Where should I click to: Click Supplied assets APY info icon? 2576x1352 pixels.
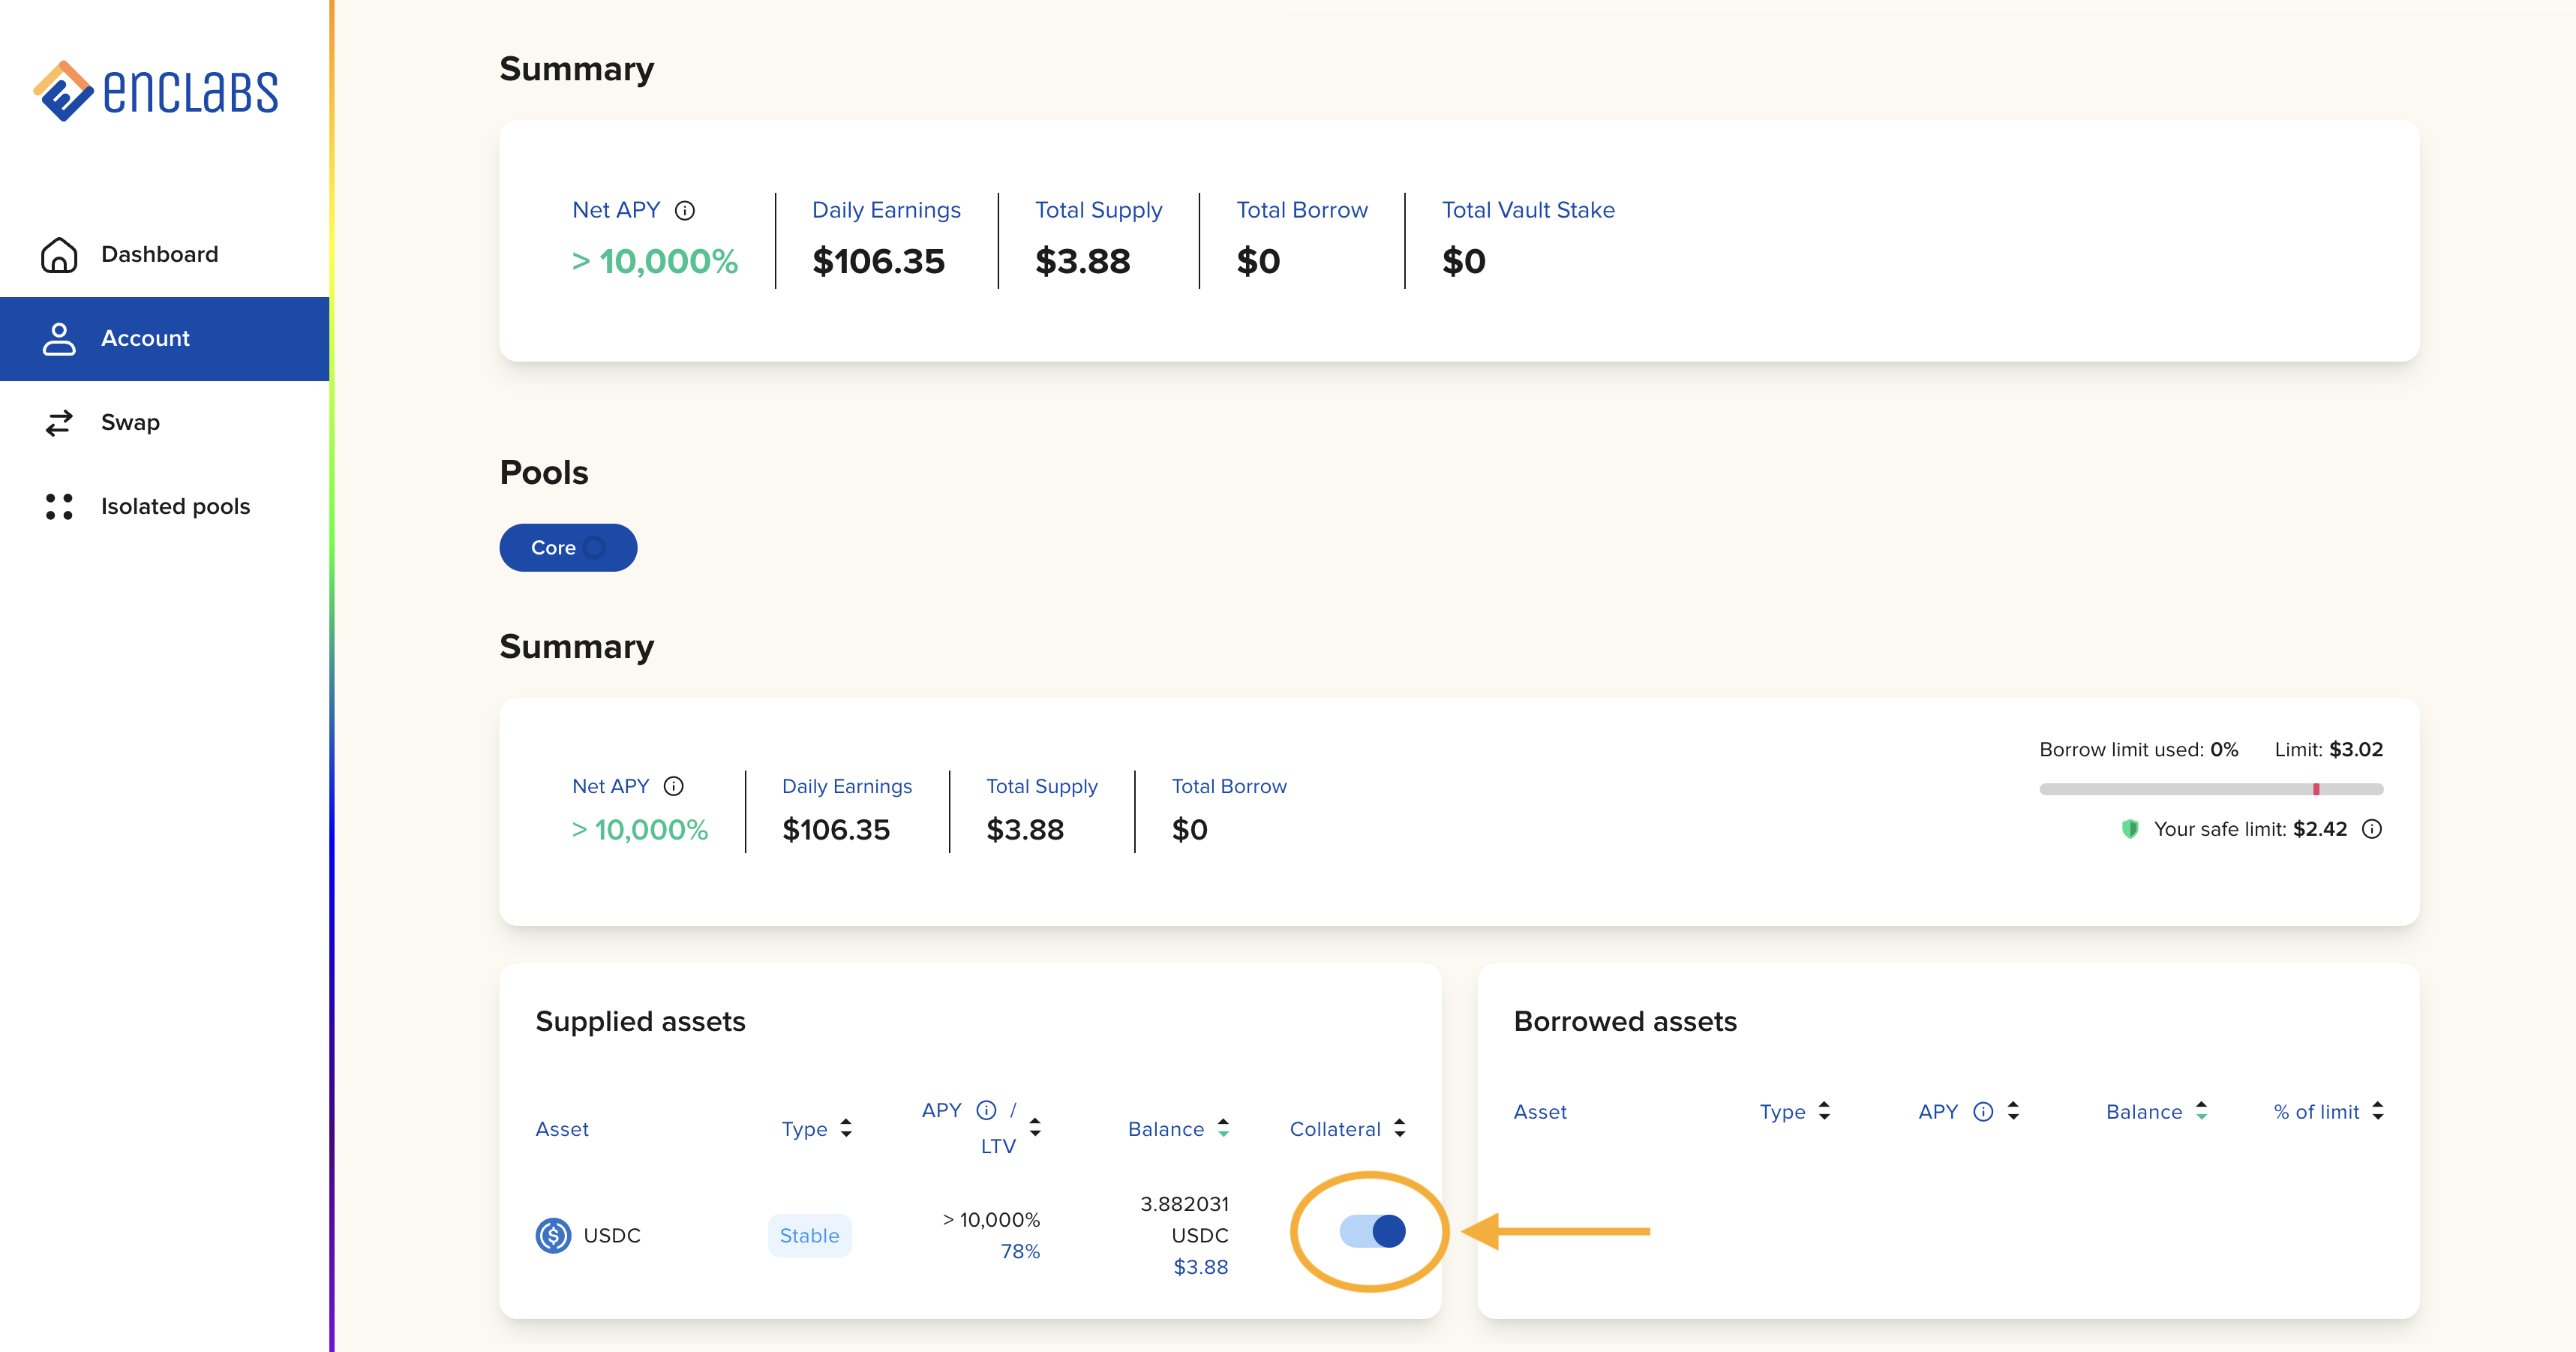pyautogui.click(x=986, y=1110)
